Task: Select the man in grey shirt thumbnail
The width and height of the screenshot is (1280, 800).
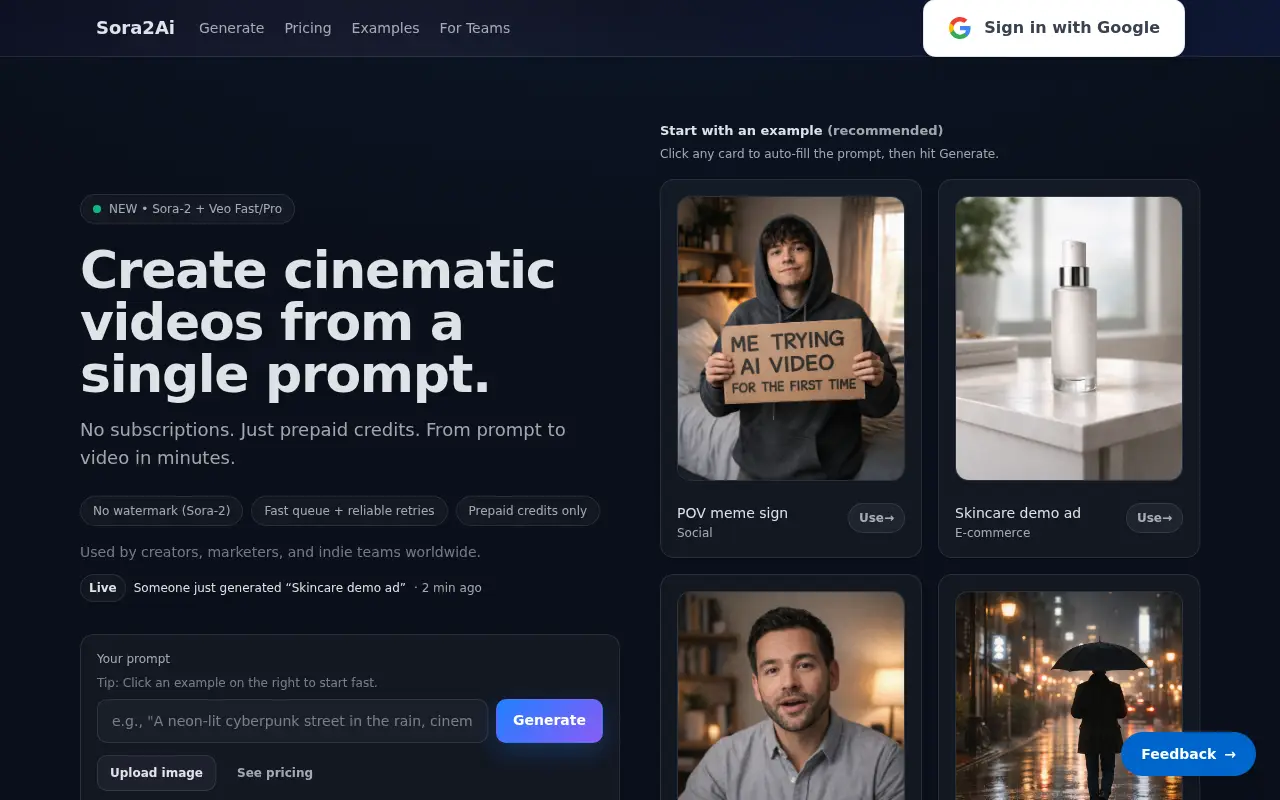Action: coord(791,696)
